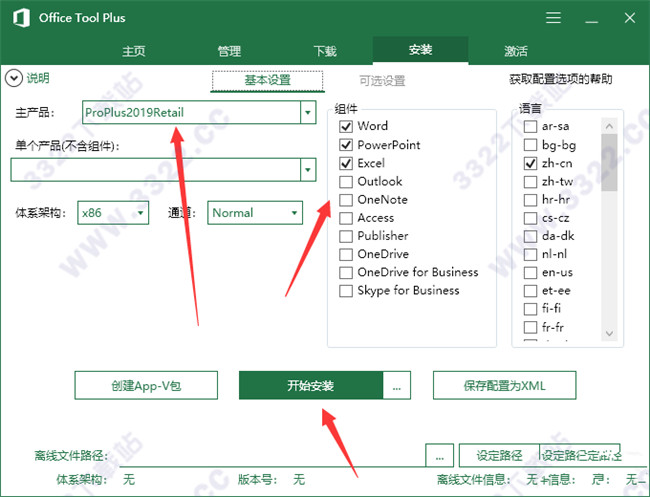The width and height of the screenshot is (650, 497).
Task: Click the 离线文件路径 browse ellipsis button
Action: point(439,456)
